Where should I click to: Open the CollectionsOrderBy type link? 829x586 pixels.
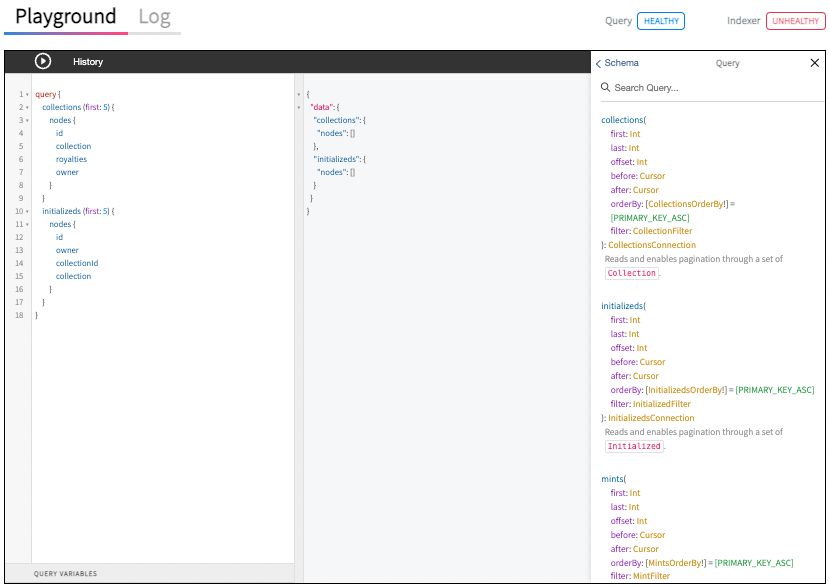tap(686, 204)
